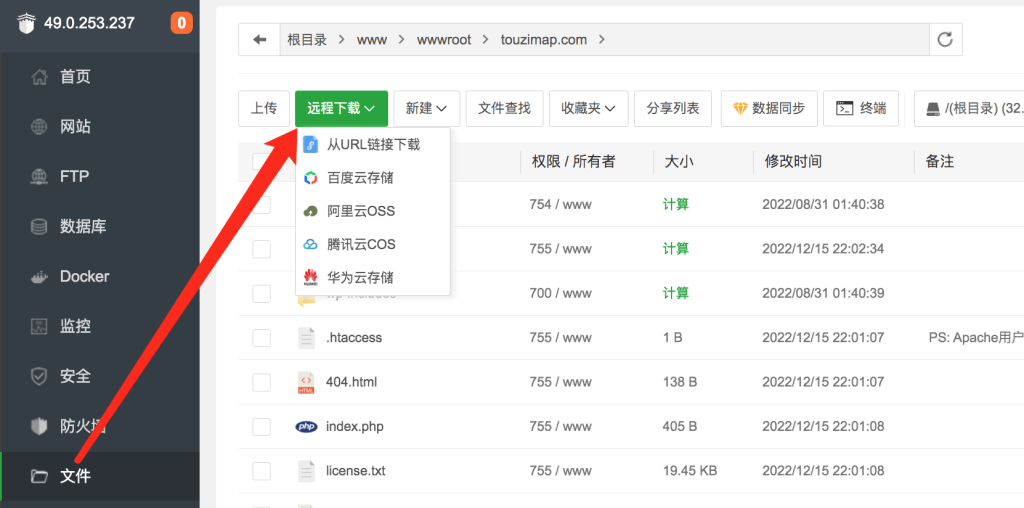Click the PHP icon of index.php
Image resolution: width=1024 pixels, height=508 pixels.
point(306,426)
